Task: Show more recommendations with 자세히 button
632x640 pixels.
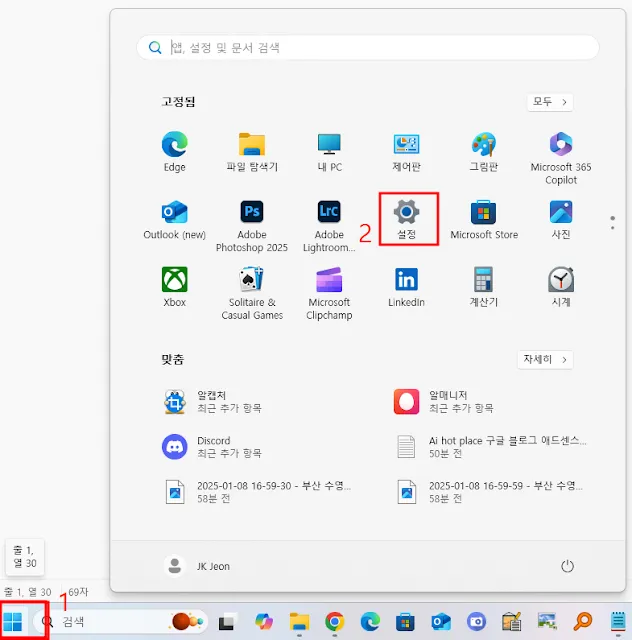Action: pos(545,359)
